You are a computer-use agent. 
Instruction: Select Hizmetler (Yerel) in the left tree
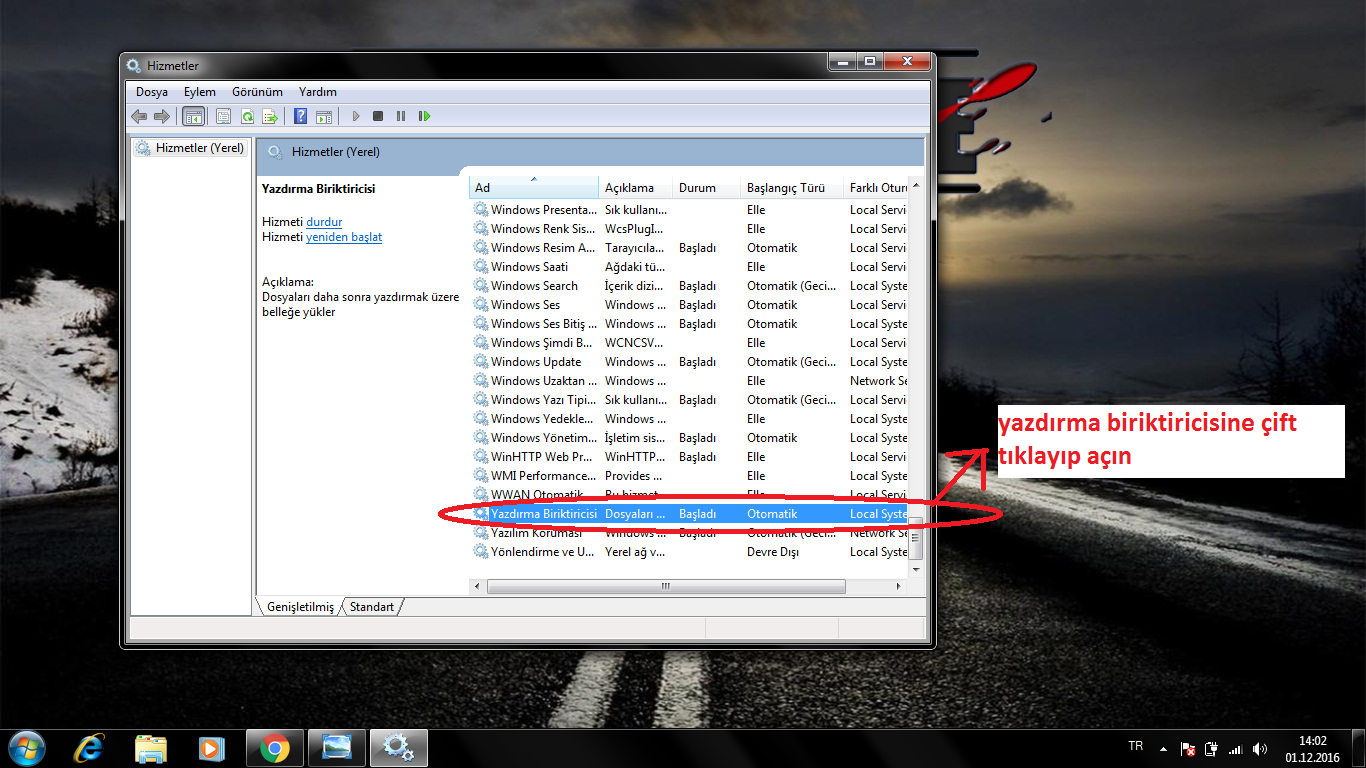pos(191,148)
